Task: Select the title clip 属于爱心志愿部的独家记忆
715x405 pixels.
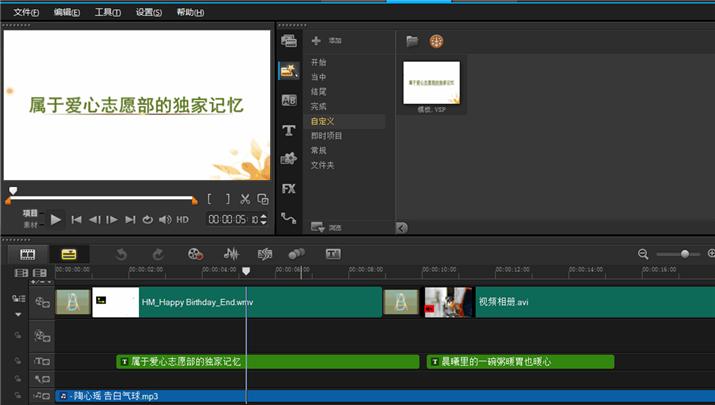Action: [x=268, y=362]
